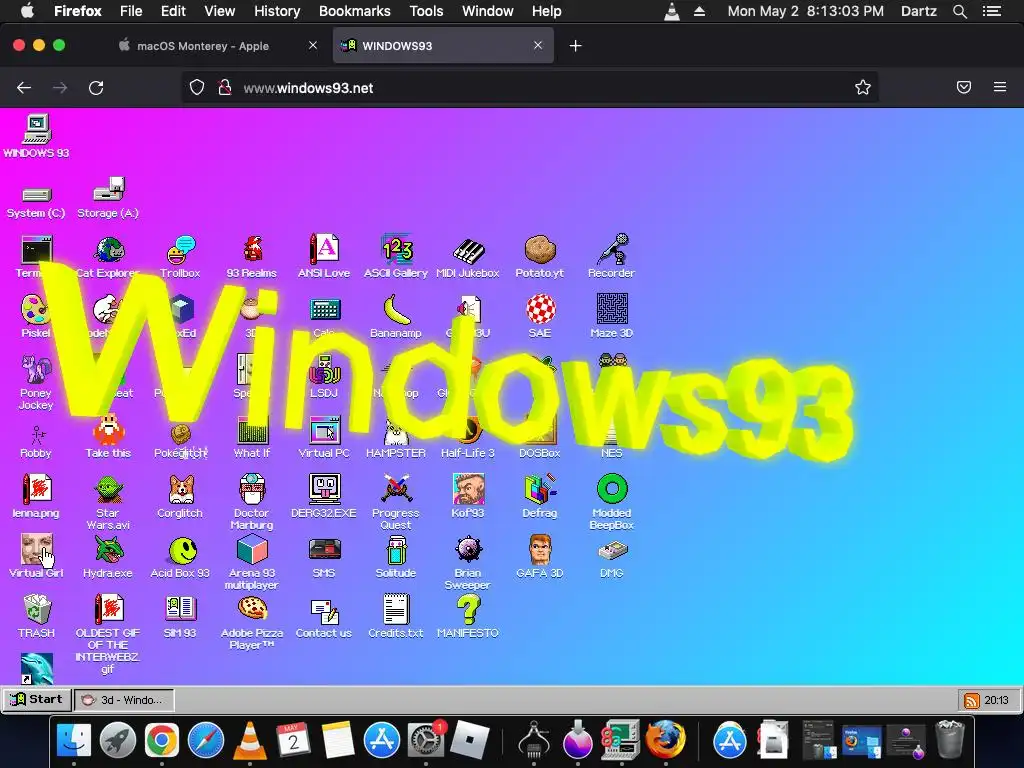1024x768 pixels.
Task: Go back to previous page
Action: 24,88
